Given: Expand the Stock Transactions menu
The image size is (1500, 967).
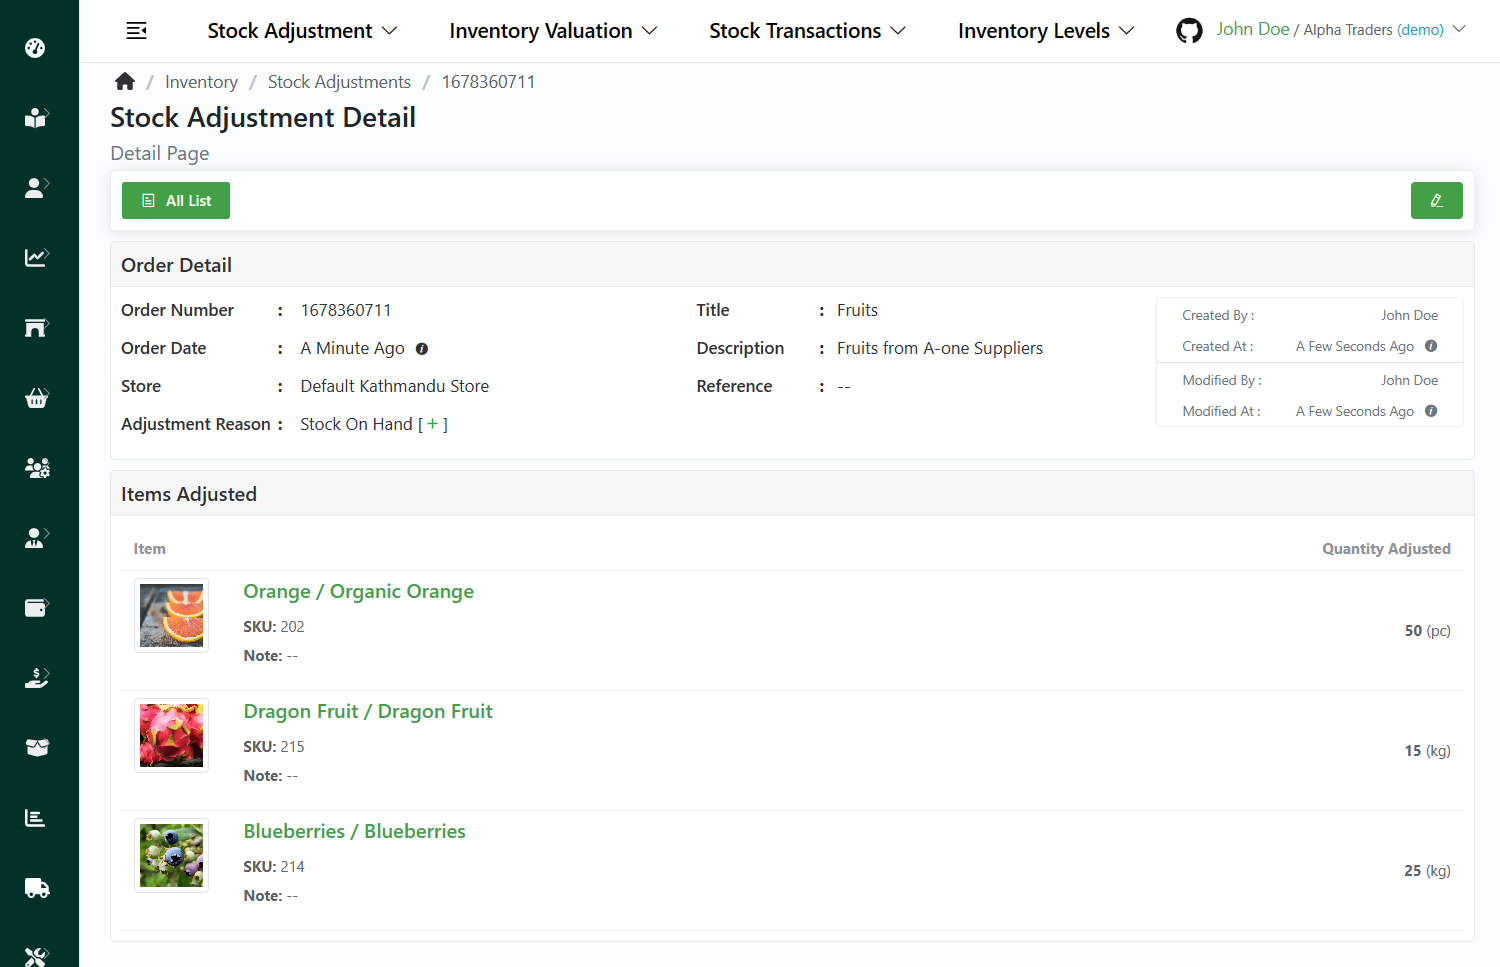Looking at the screenshot, I should click(x=807, y=31).
